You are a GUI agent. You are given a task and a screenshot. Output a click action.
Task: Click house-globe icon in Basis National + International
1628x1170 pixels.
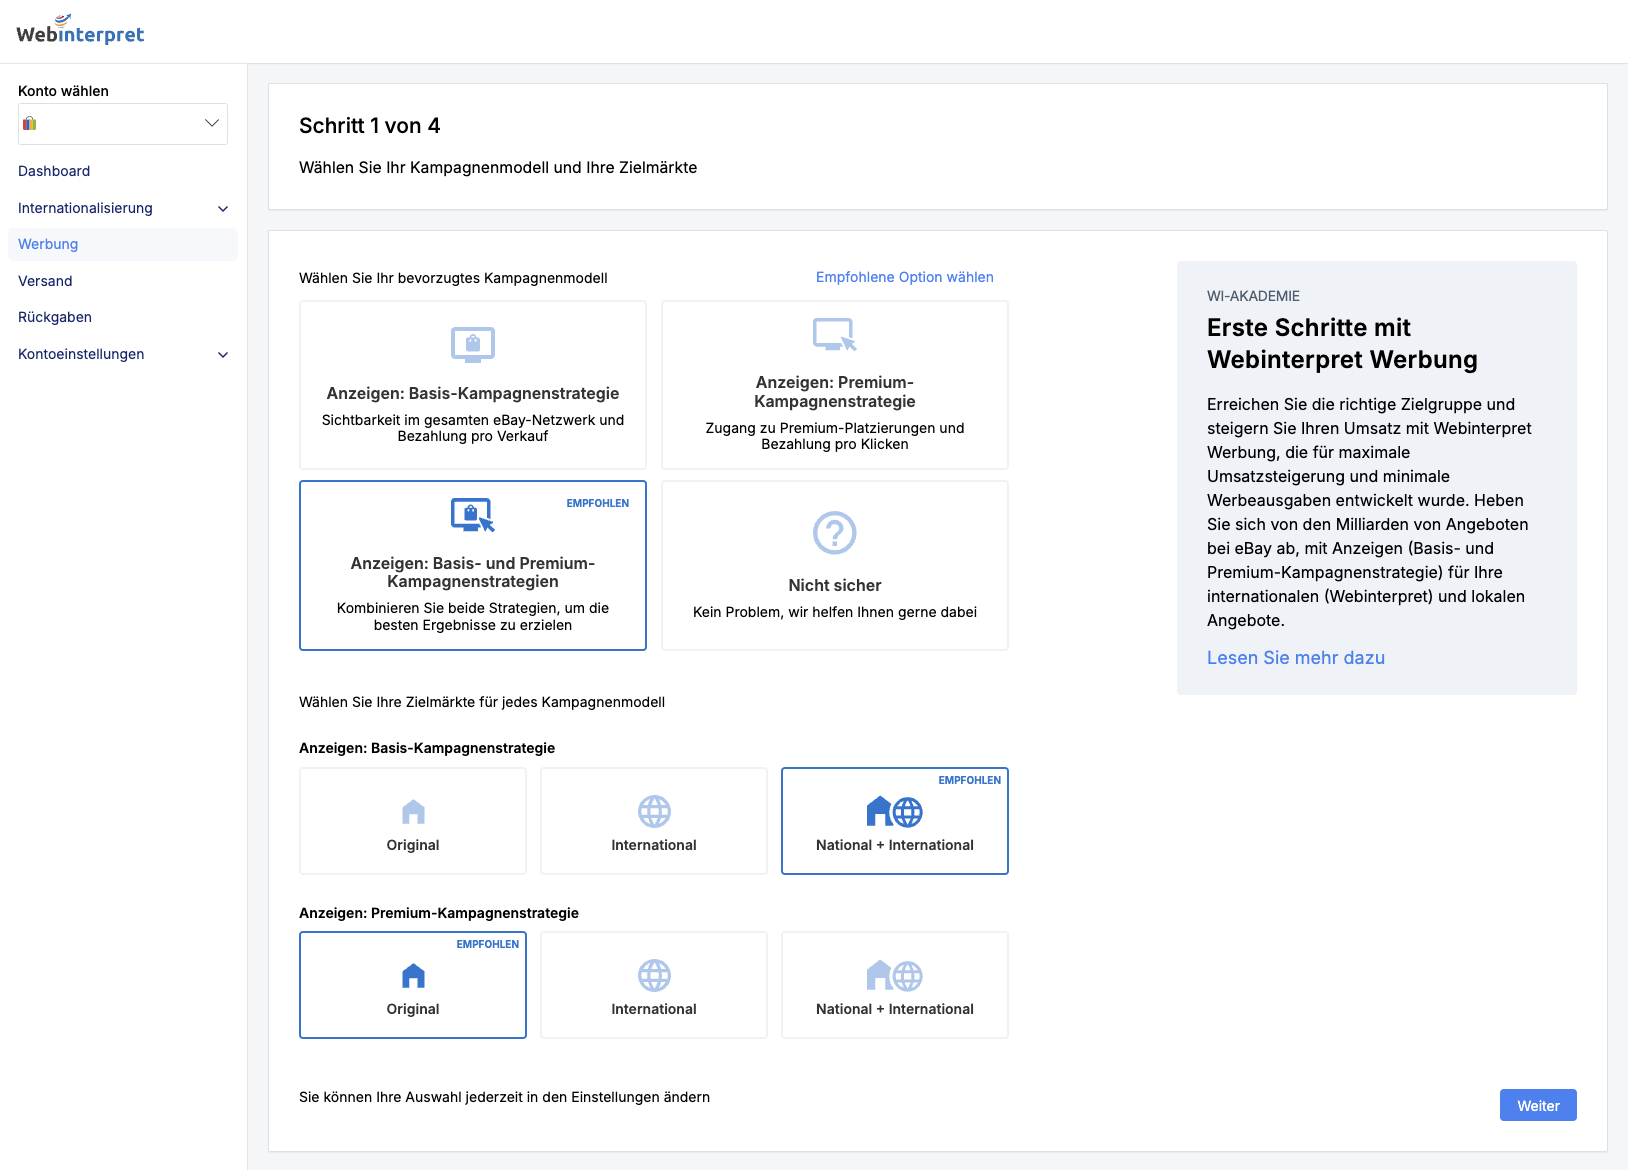point(895,811)
